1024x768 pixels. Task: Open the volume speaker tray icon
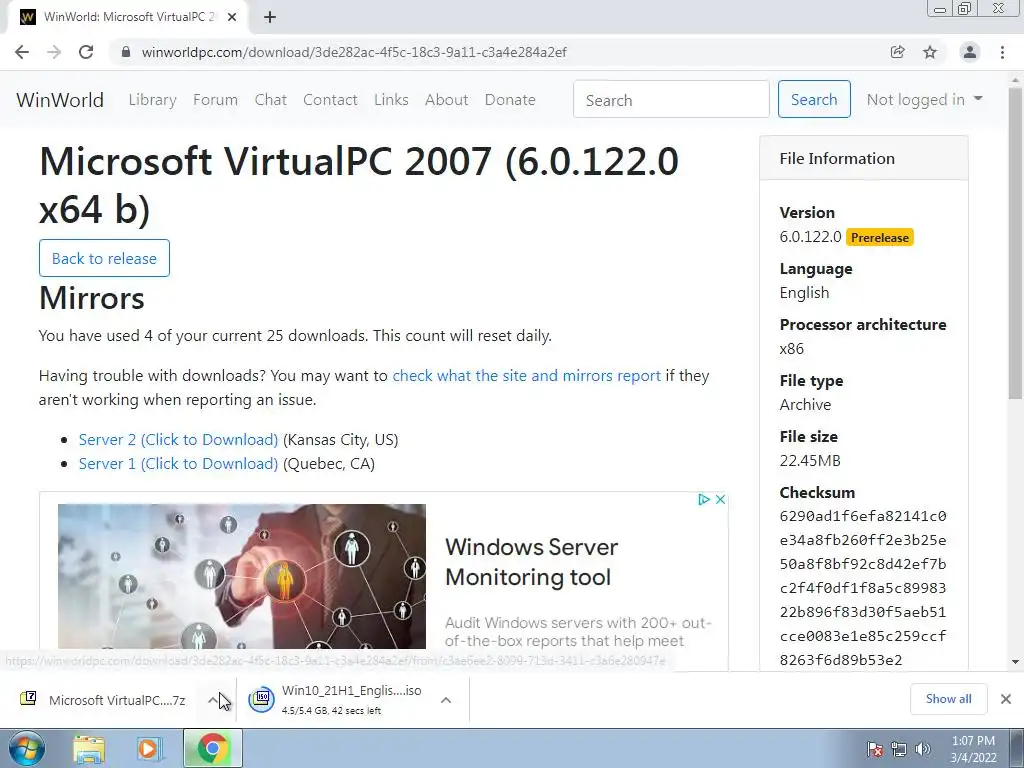coord(922,749)
